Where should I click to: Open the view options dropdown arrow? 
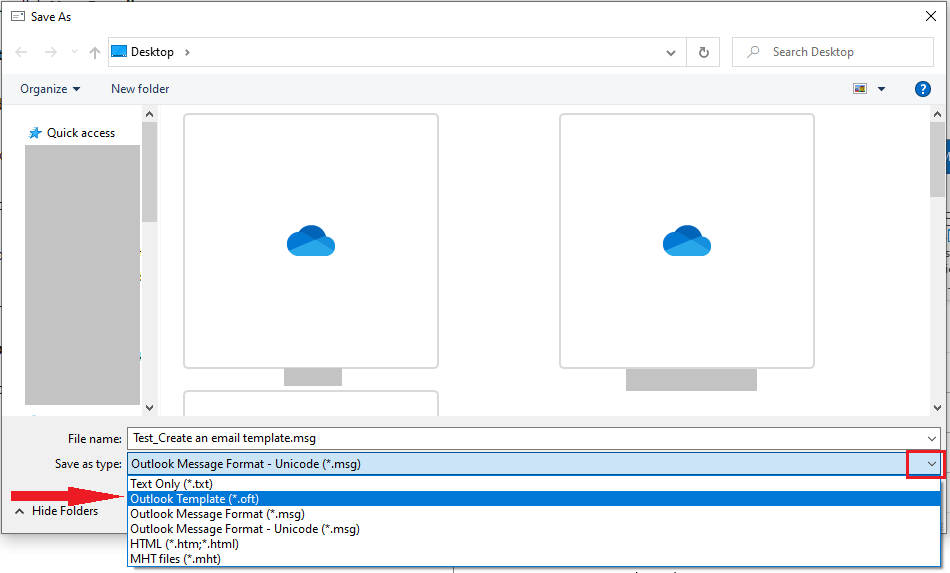coord(882,89)
